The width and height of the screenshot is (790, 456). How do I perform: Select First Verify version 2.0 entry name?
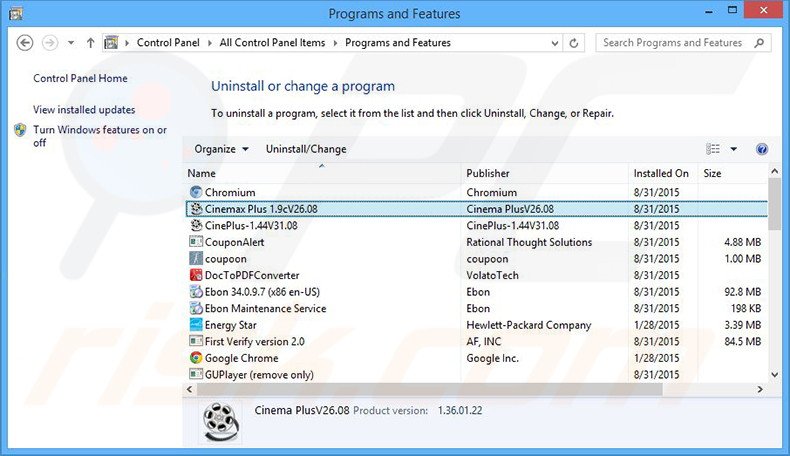(254, 342)
